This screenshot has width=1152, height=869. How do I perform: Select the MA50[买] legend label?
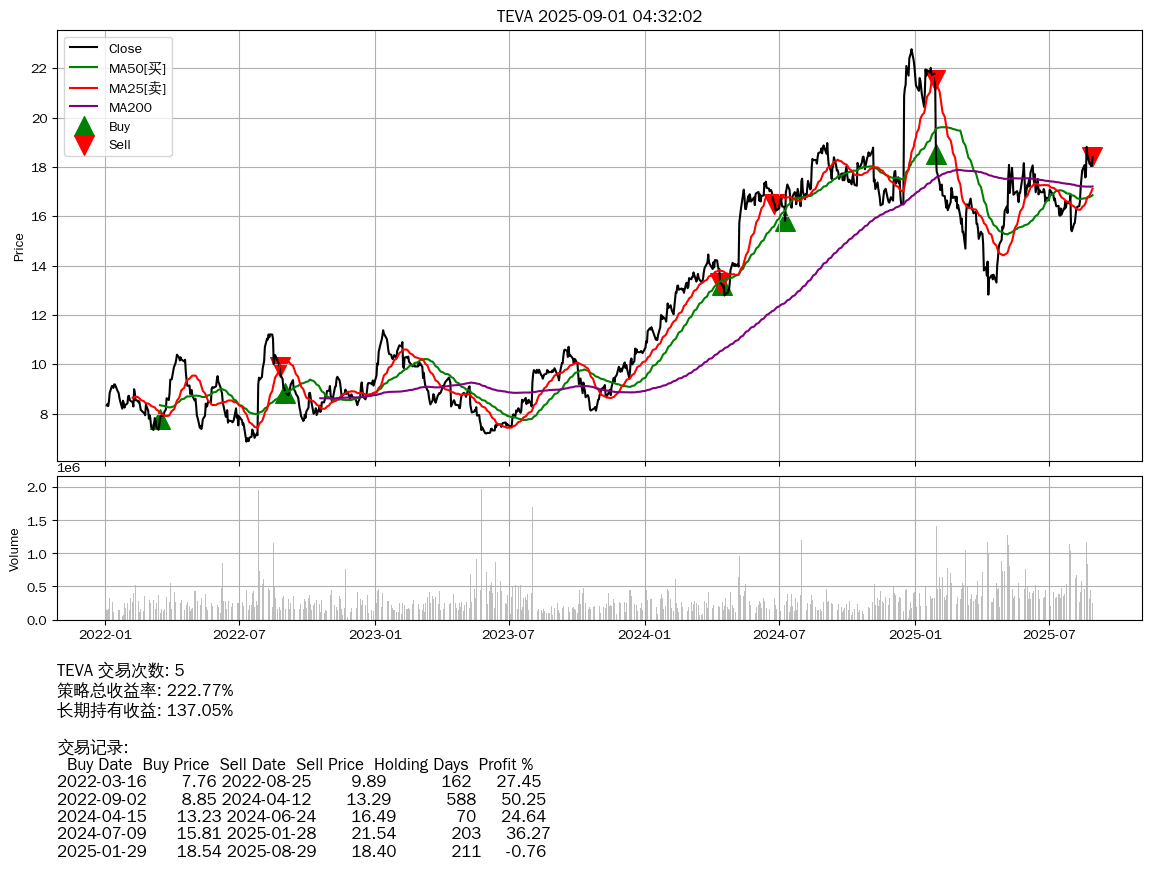(x=137, y=68)
